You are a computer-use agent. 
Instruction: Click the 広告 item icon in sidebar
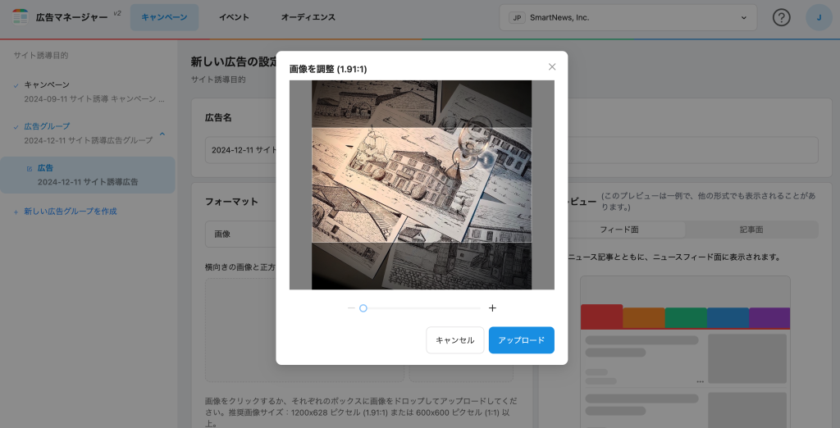(29, 168)
